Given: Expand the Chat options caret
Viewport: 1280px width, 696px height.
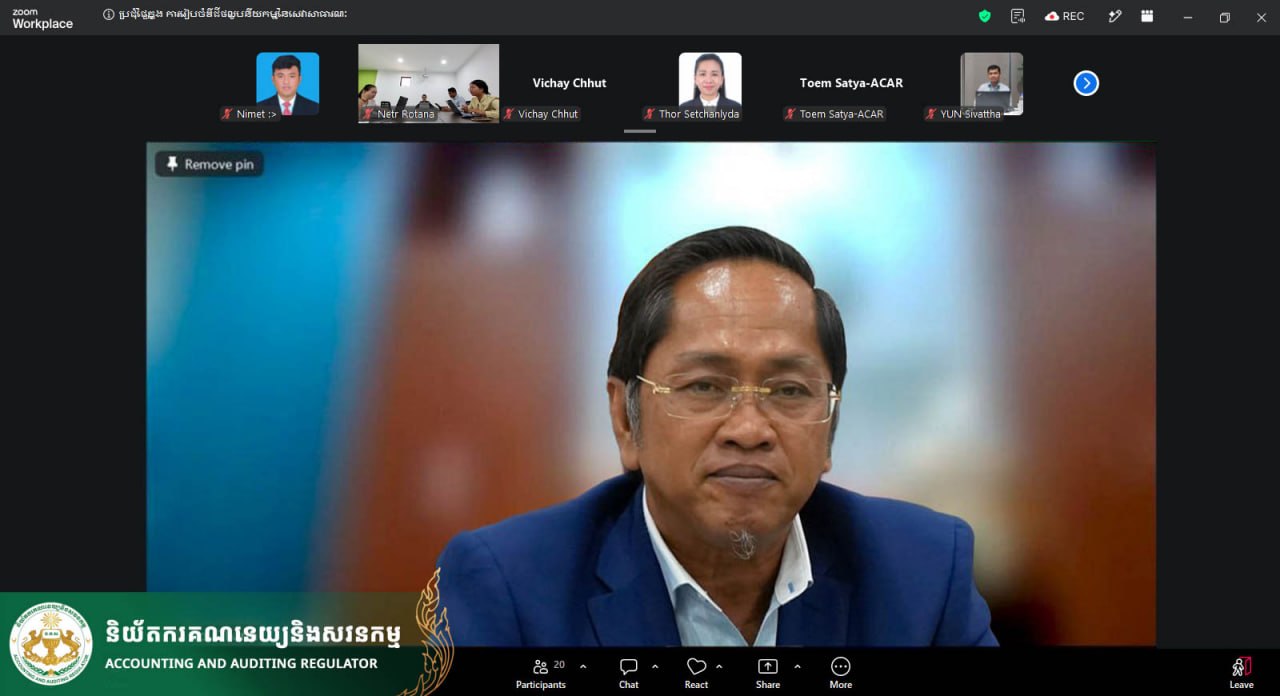Looking at the screenshot, I should coord(655,667).
